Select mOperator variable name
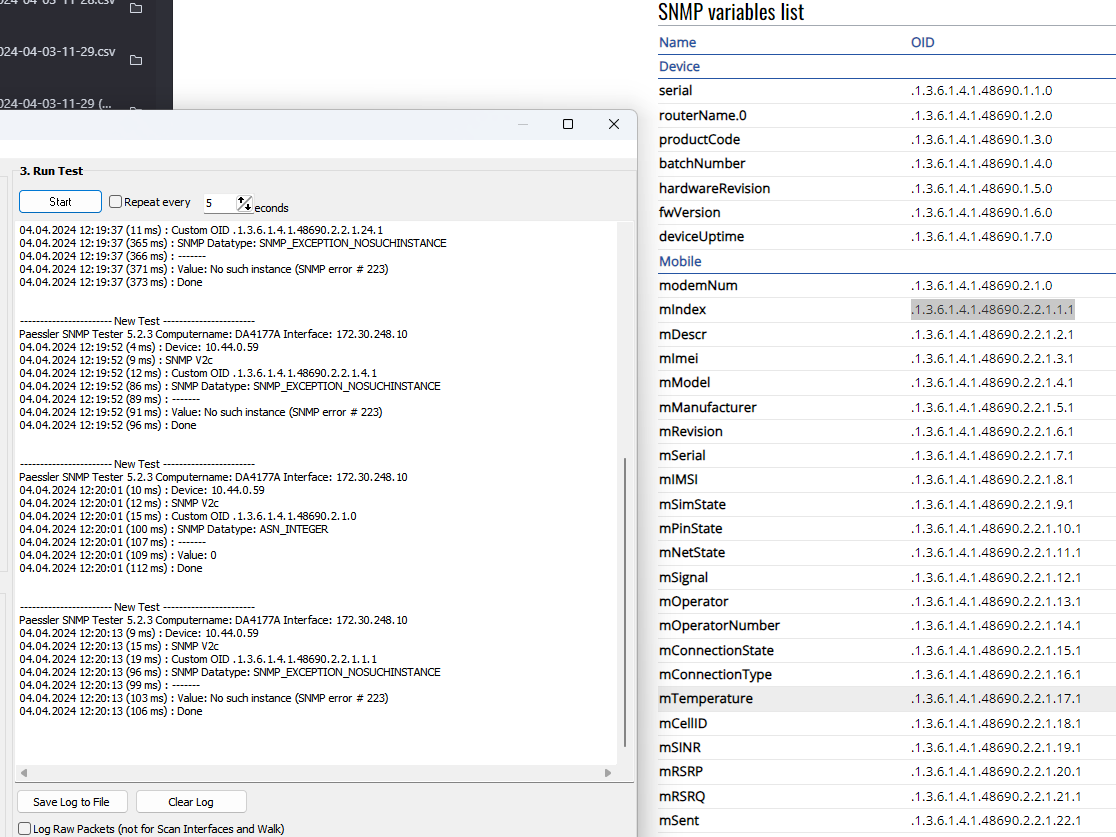The height and width of the screenshot is (837, 1116). 693,602
